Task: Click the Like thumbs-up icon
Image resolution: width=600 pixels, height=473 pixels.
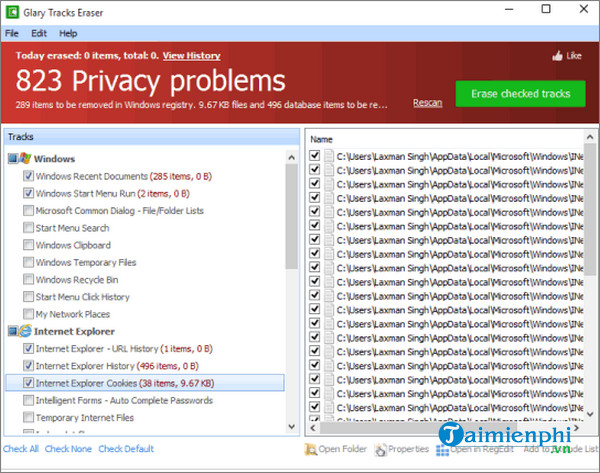Action: [x=557, y=56]
